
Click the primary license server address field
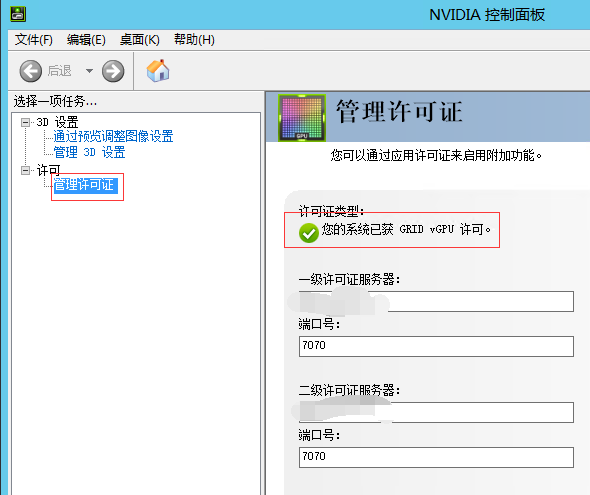436,301
